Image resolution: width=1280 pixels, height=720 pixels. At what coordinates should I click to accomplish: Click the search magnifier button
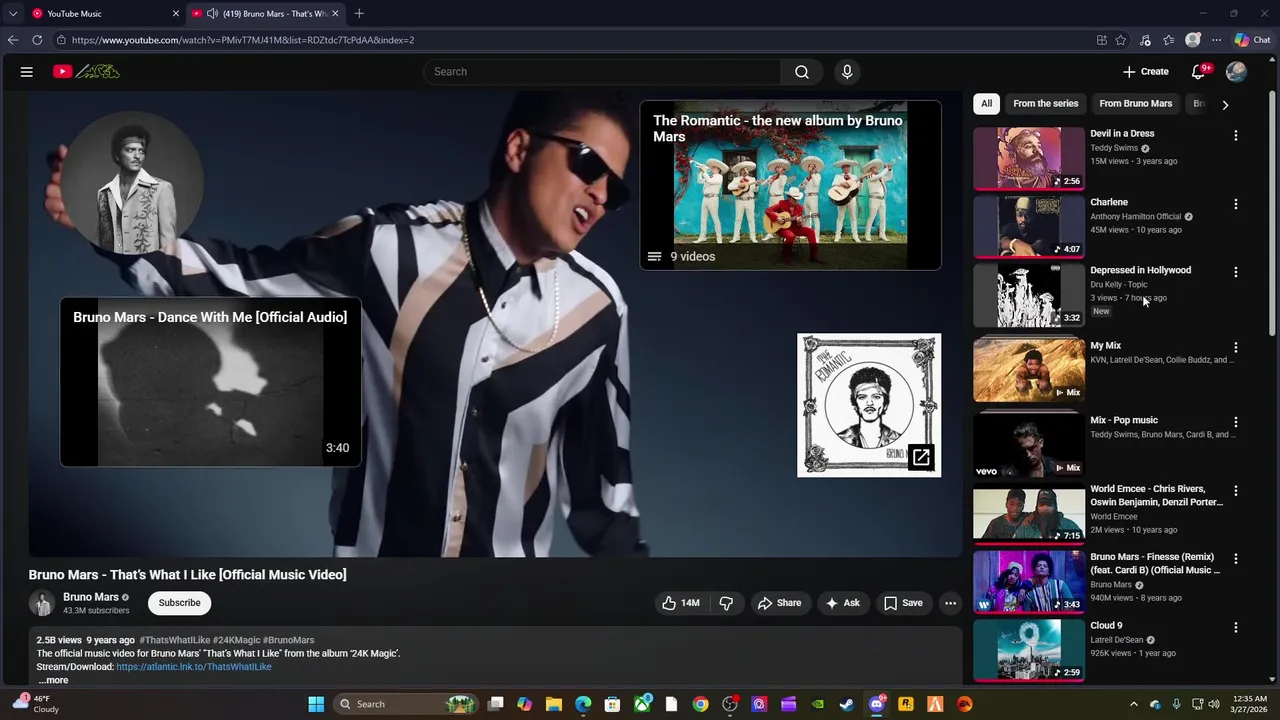click(x=802, y=72)
